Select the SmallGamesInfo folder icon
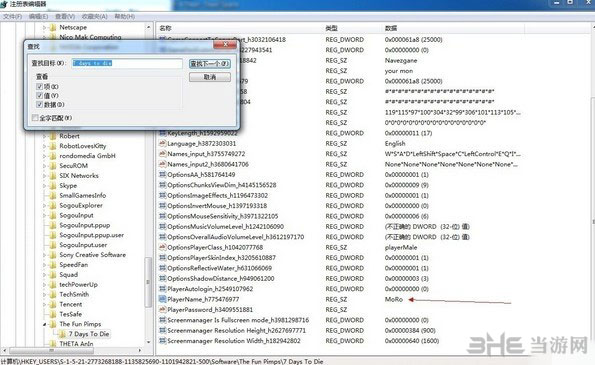This screenshot has height=365, width=595. pos(53,195)
